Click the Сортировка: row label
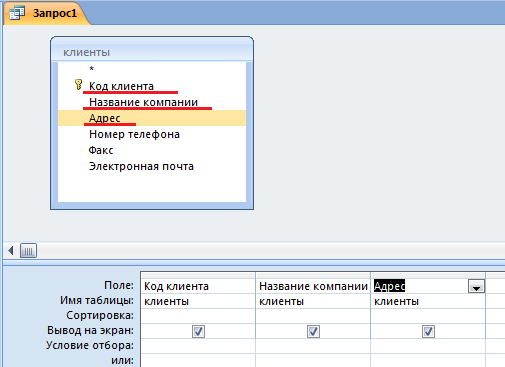Viewport: 505px width, 367px height. click(x=100, y=315)
